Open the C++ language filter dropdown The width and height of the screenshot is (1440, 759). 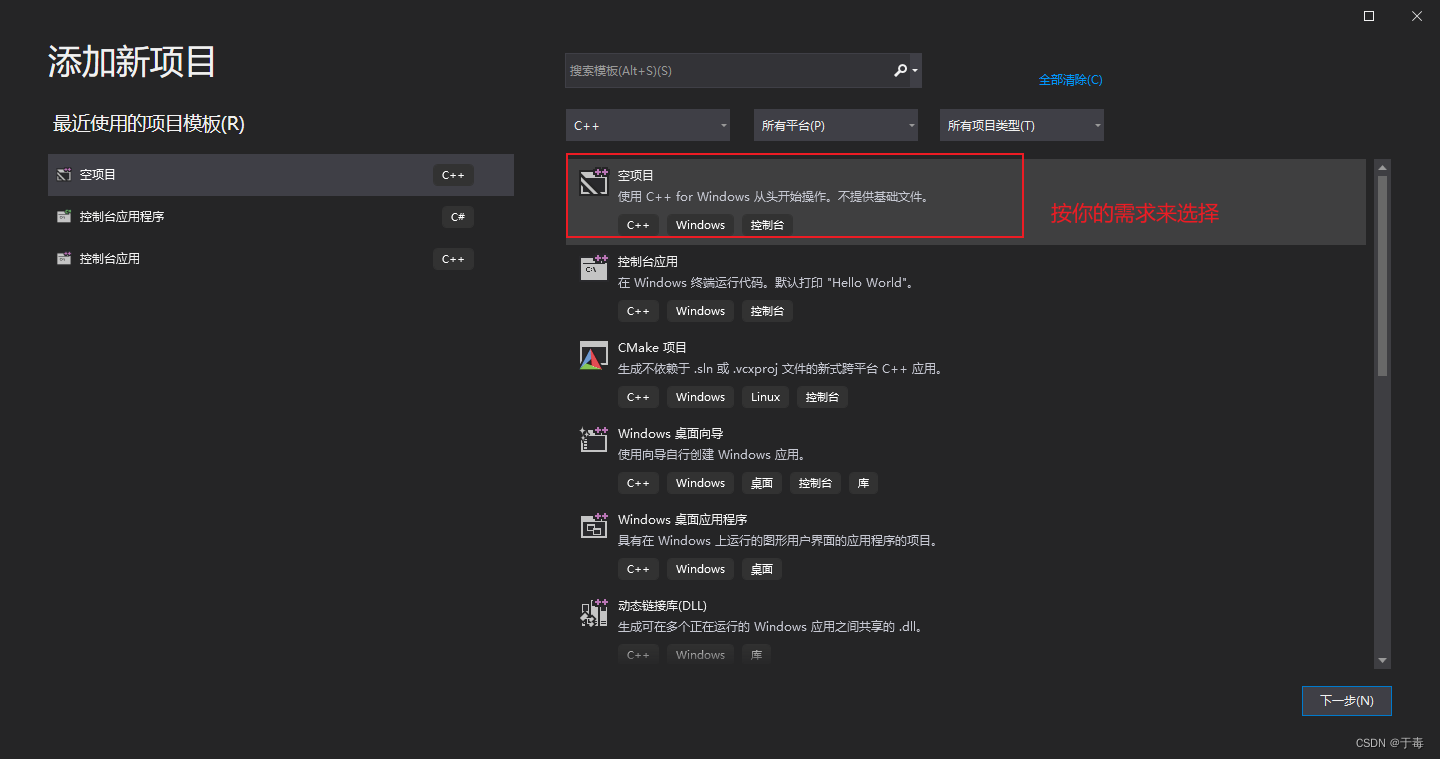[x=648, y=125]
